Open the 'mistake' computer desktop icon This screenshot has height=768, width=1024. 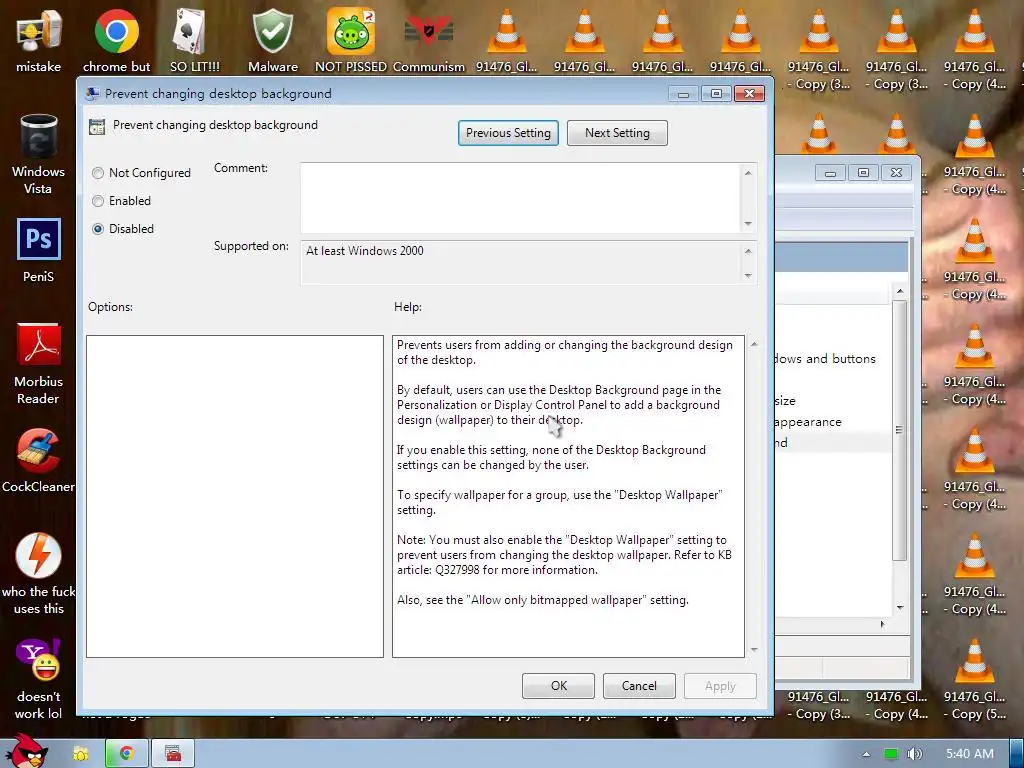[x=39, y=40]
